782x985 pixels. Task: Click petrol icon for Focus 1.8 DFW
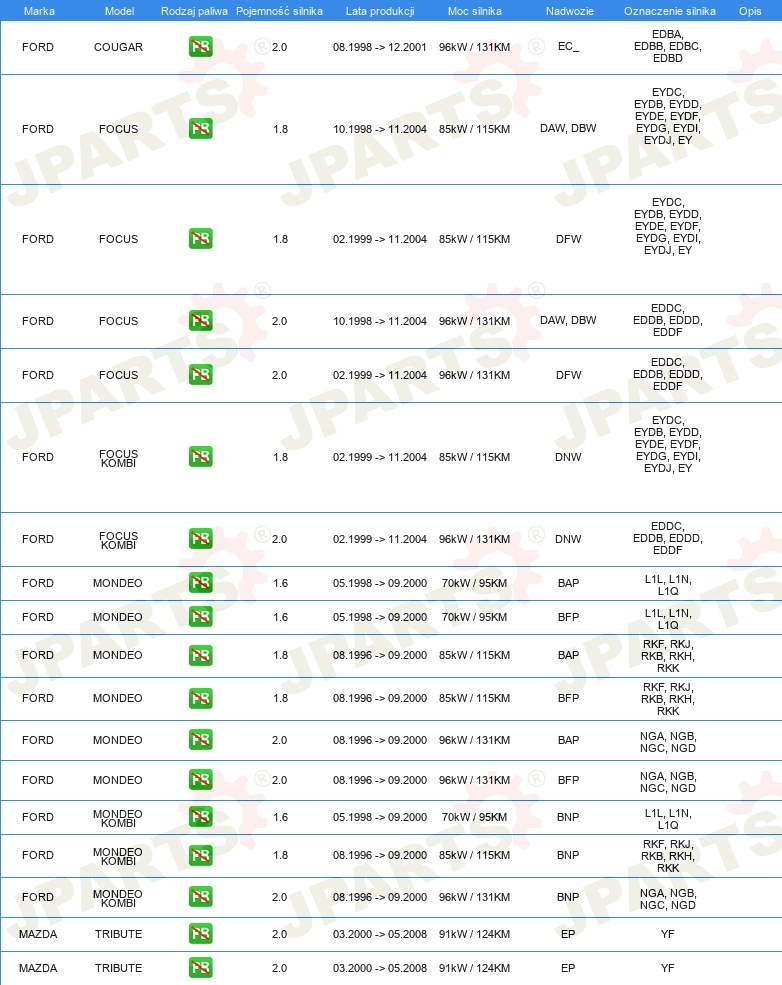pyautogui.click(x=200, y=239)
